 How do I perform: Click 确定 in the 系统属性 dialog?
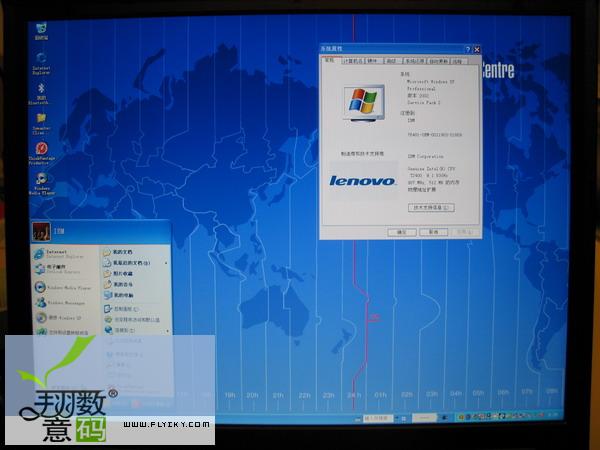[x=401, y=232]
